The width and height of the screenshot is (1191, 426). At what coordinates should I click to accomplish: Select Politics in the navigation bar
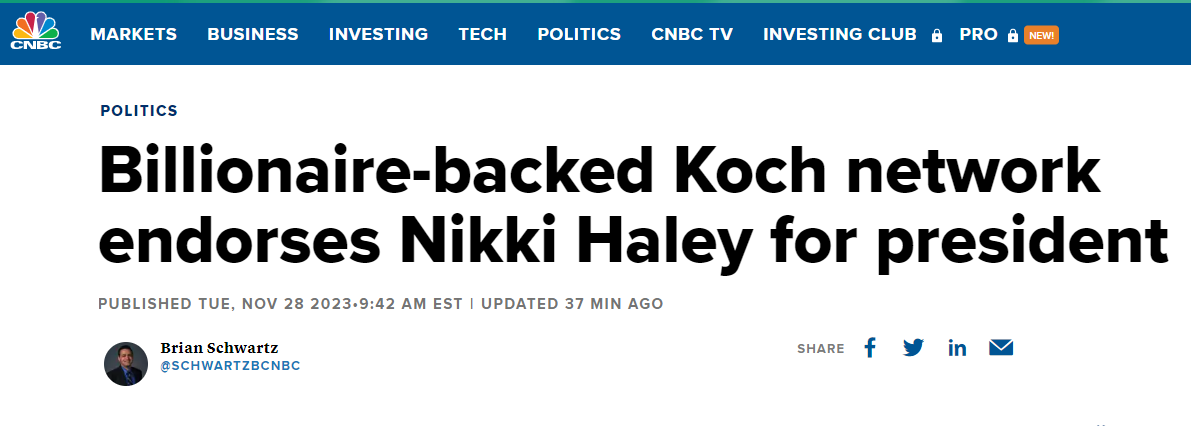click(579, 34)
